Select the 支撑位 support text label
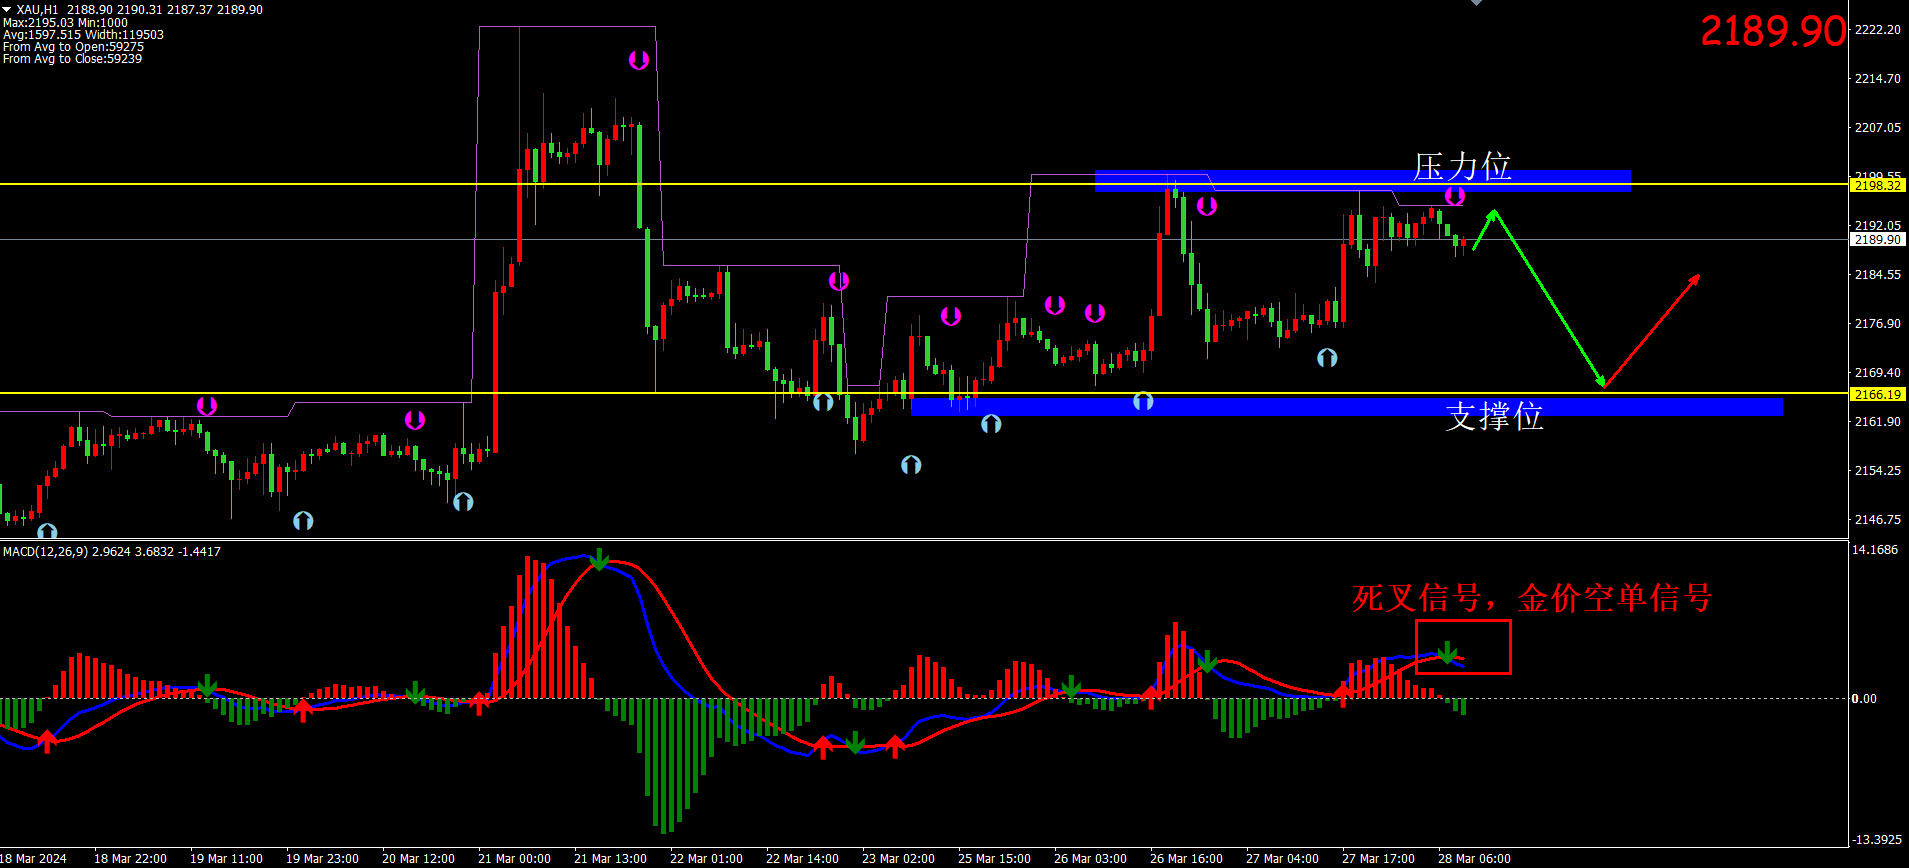 [x=1494, y=416]
